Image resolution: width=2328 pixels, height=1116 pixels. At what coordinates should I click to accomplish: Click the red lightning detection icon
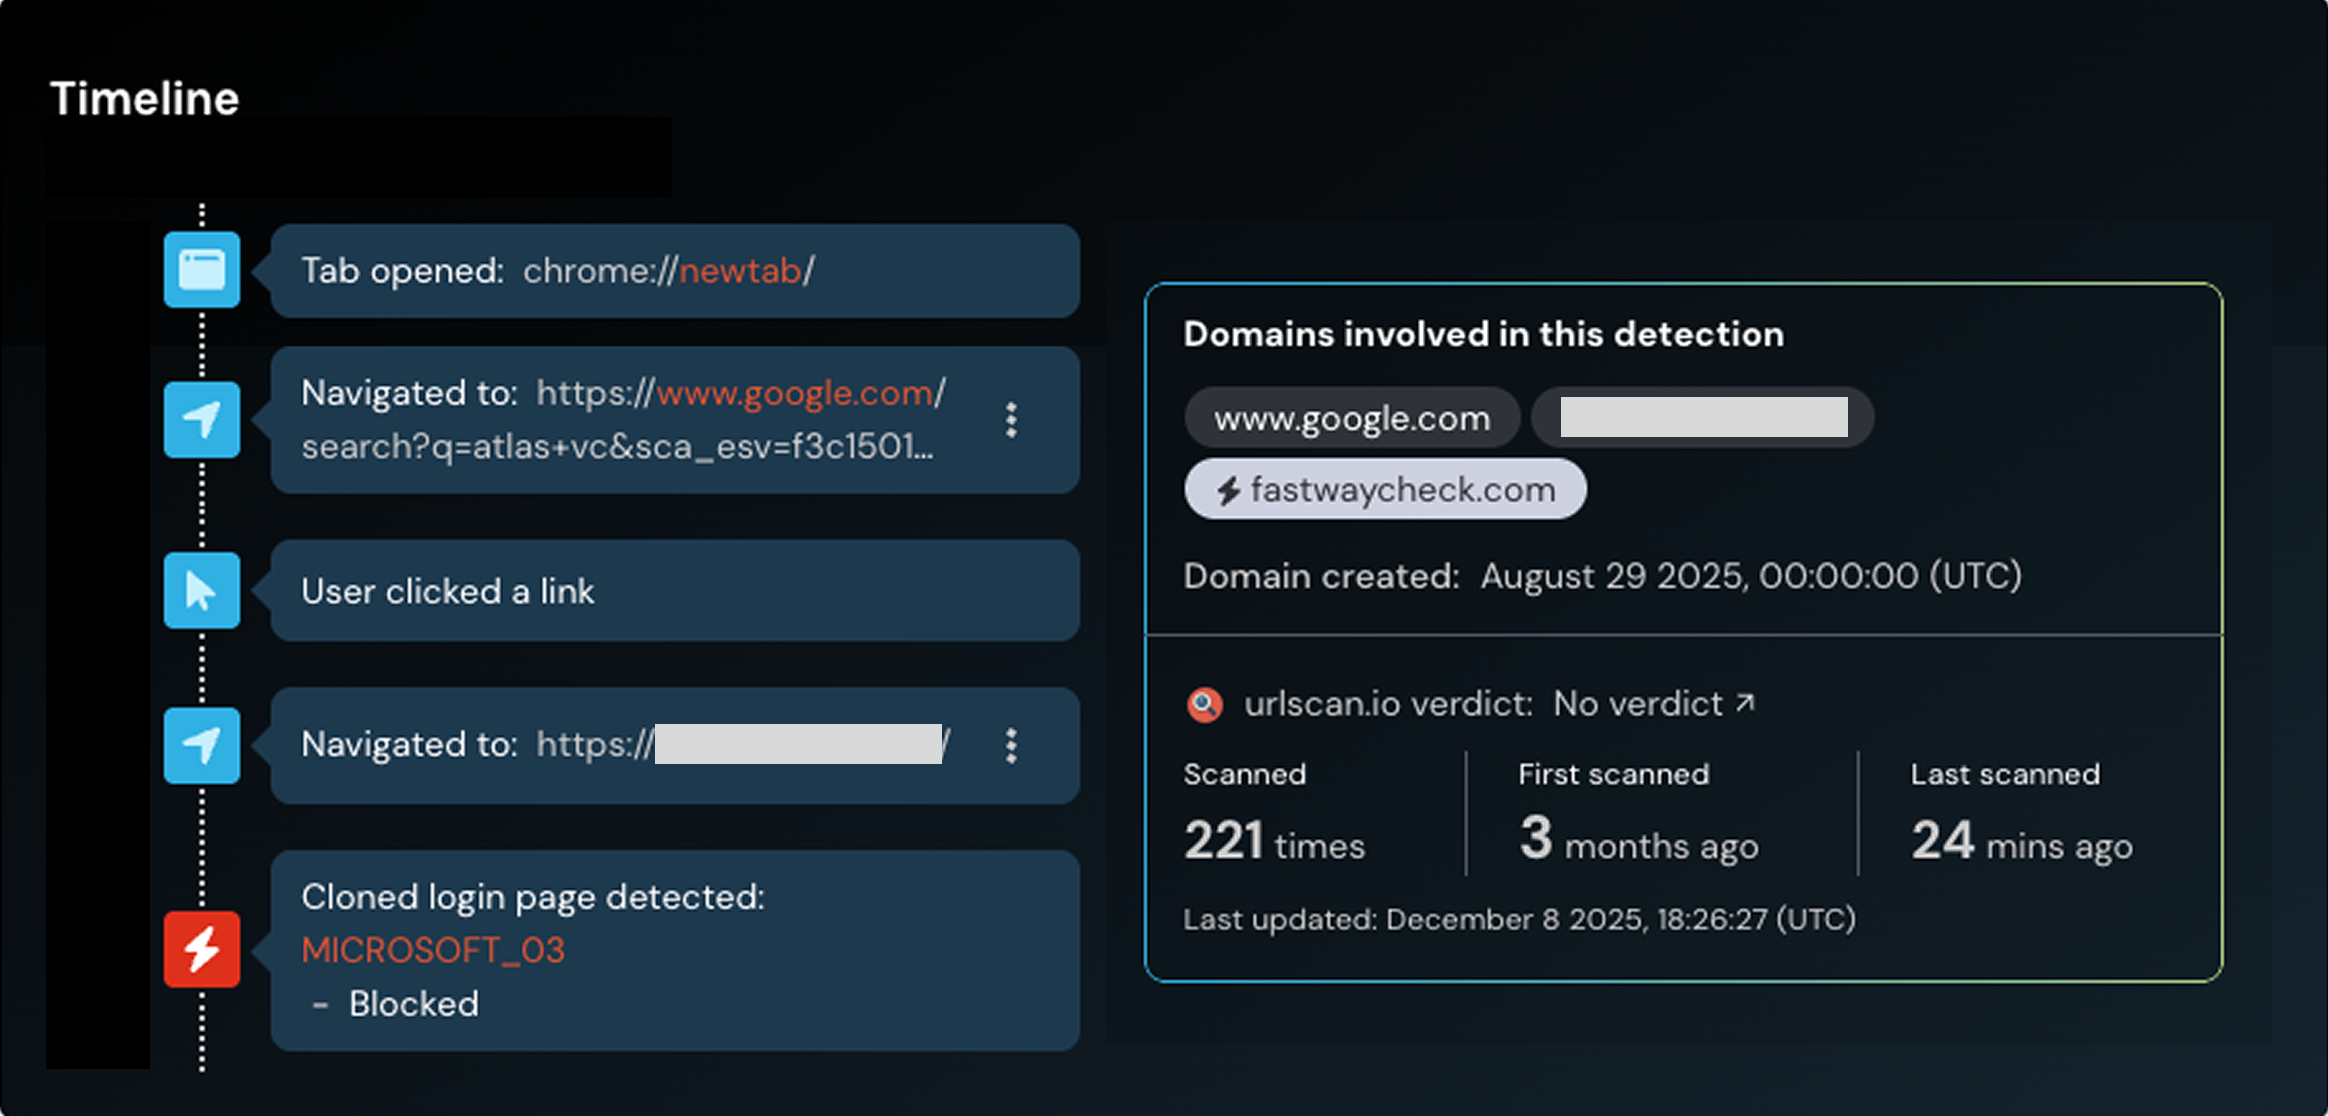pyautogui.click(x=201, y=949)
